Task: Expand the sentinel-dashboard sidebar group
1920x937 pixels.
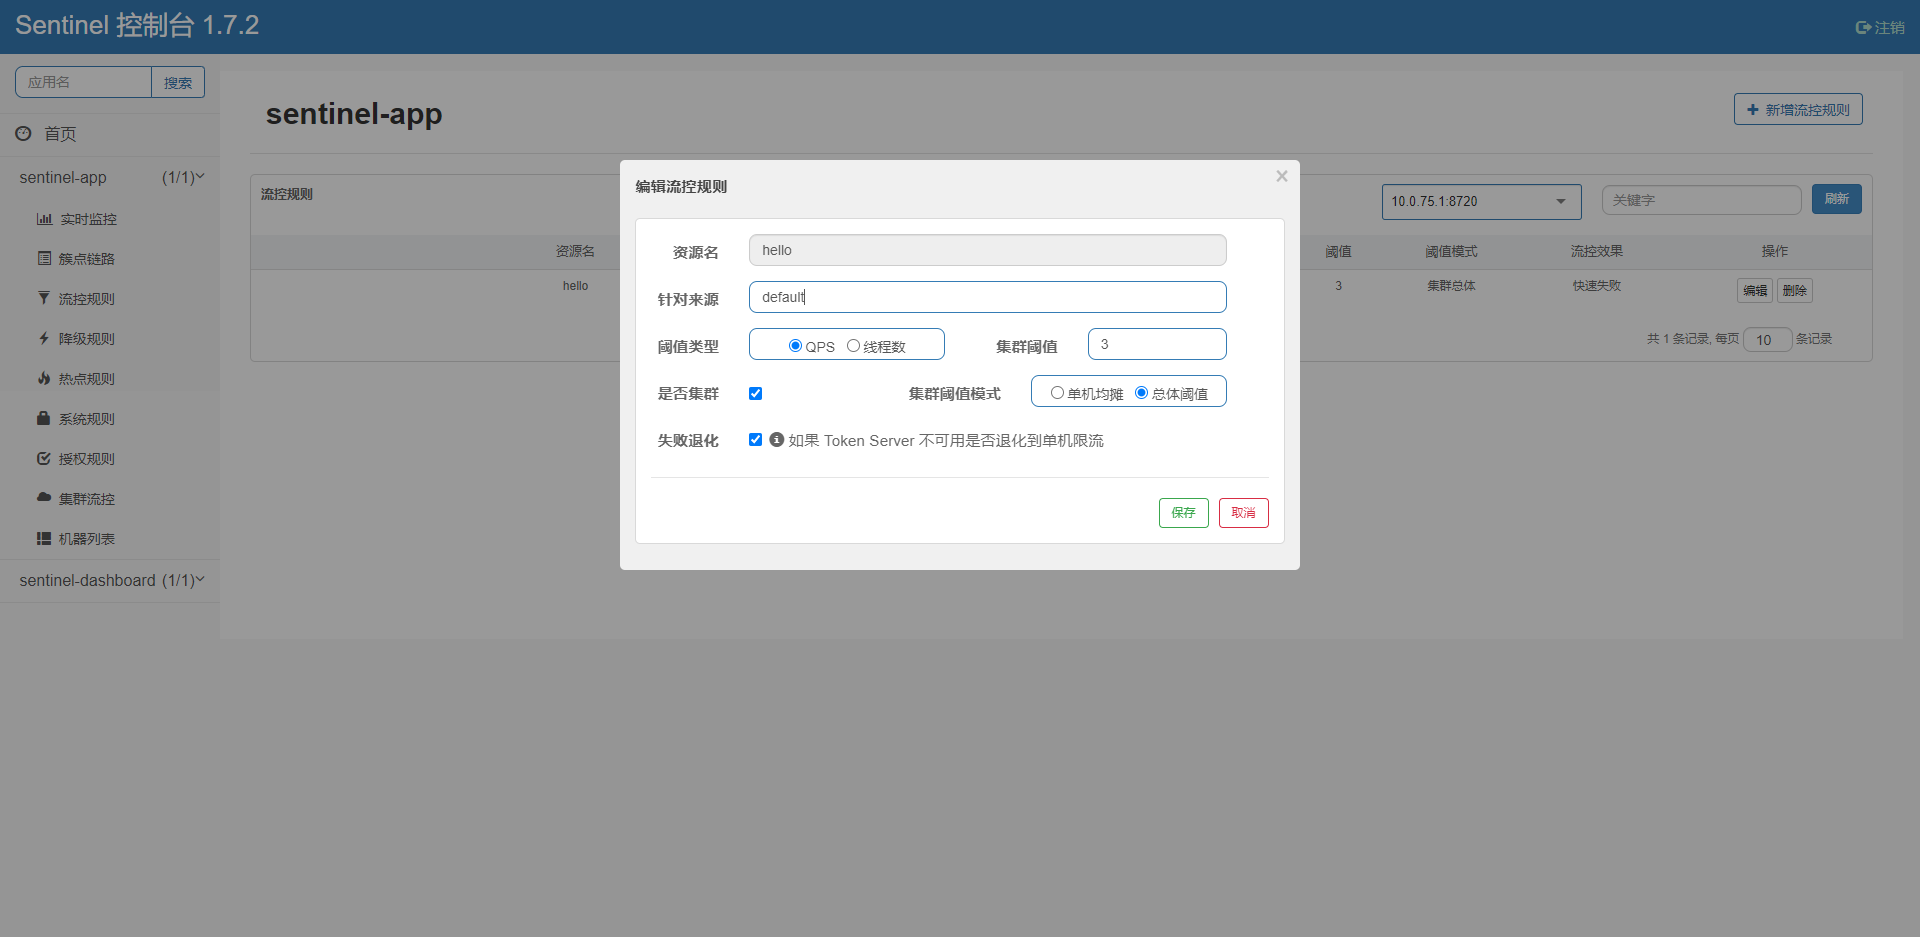Action: click(110, 580)
